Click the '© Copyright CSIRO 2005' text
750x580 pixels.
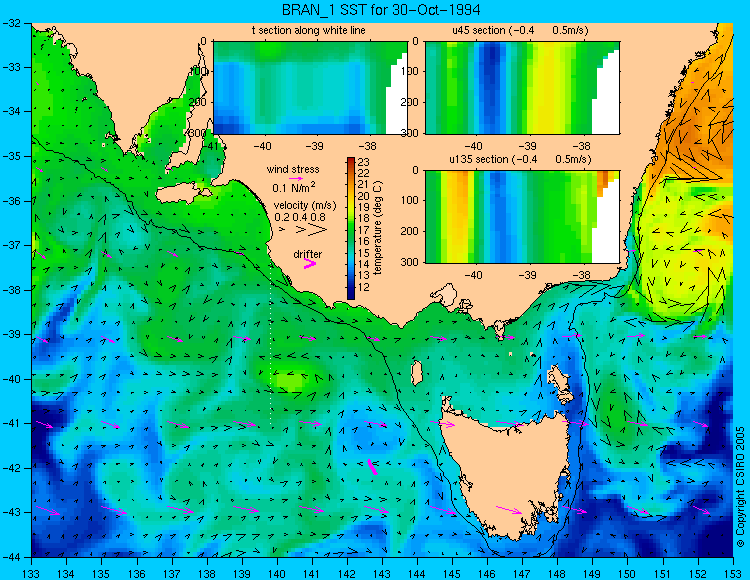point(740,487)
